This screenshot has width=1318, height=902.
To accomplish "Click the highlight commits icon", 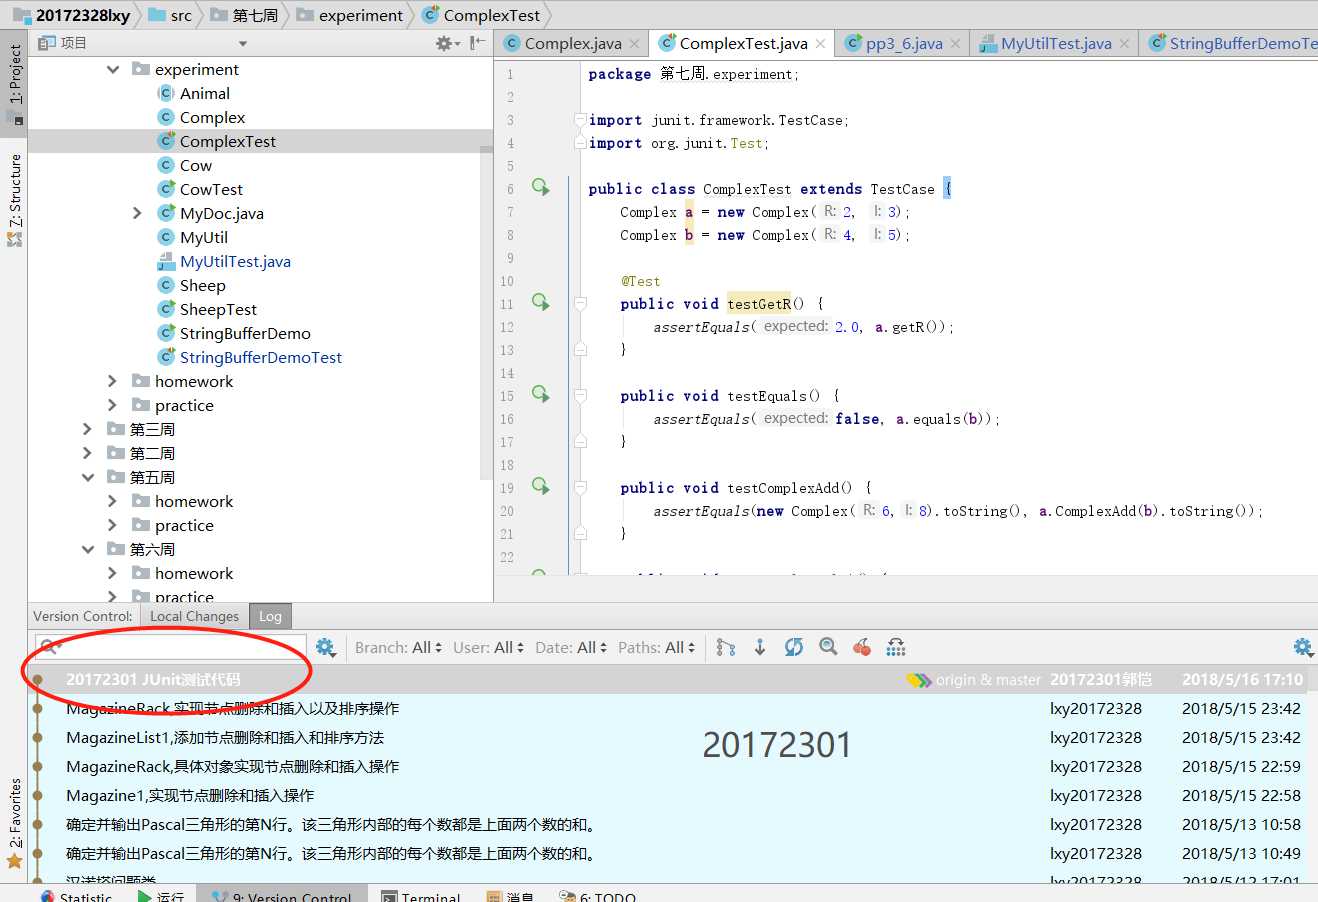I will (896, 647).
